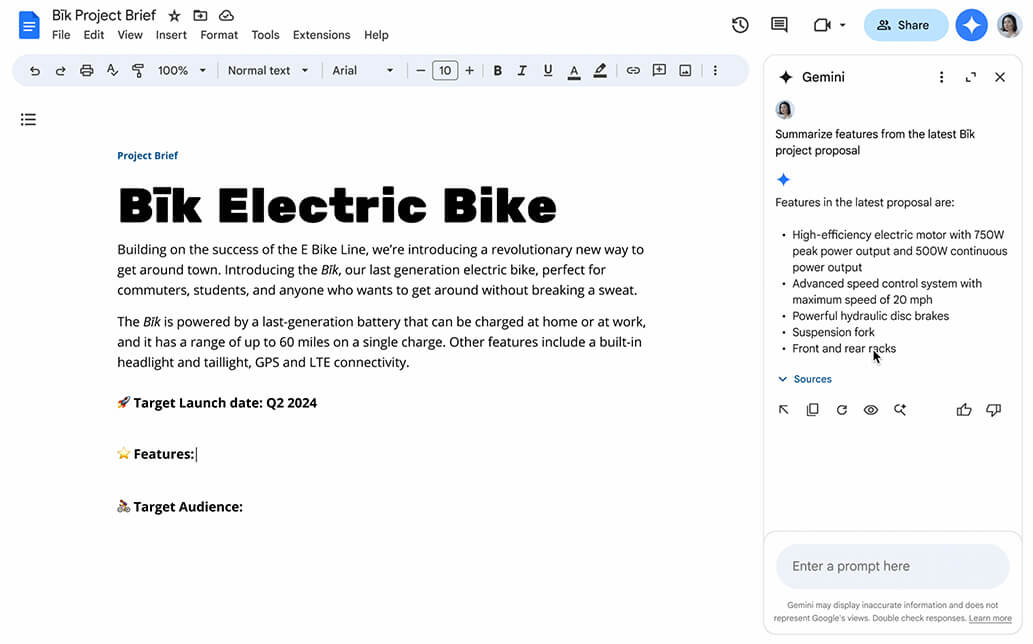
Task: Click the Target Audience heading
Action: 180,507
